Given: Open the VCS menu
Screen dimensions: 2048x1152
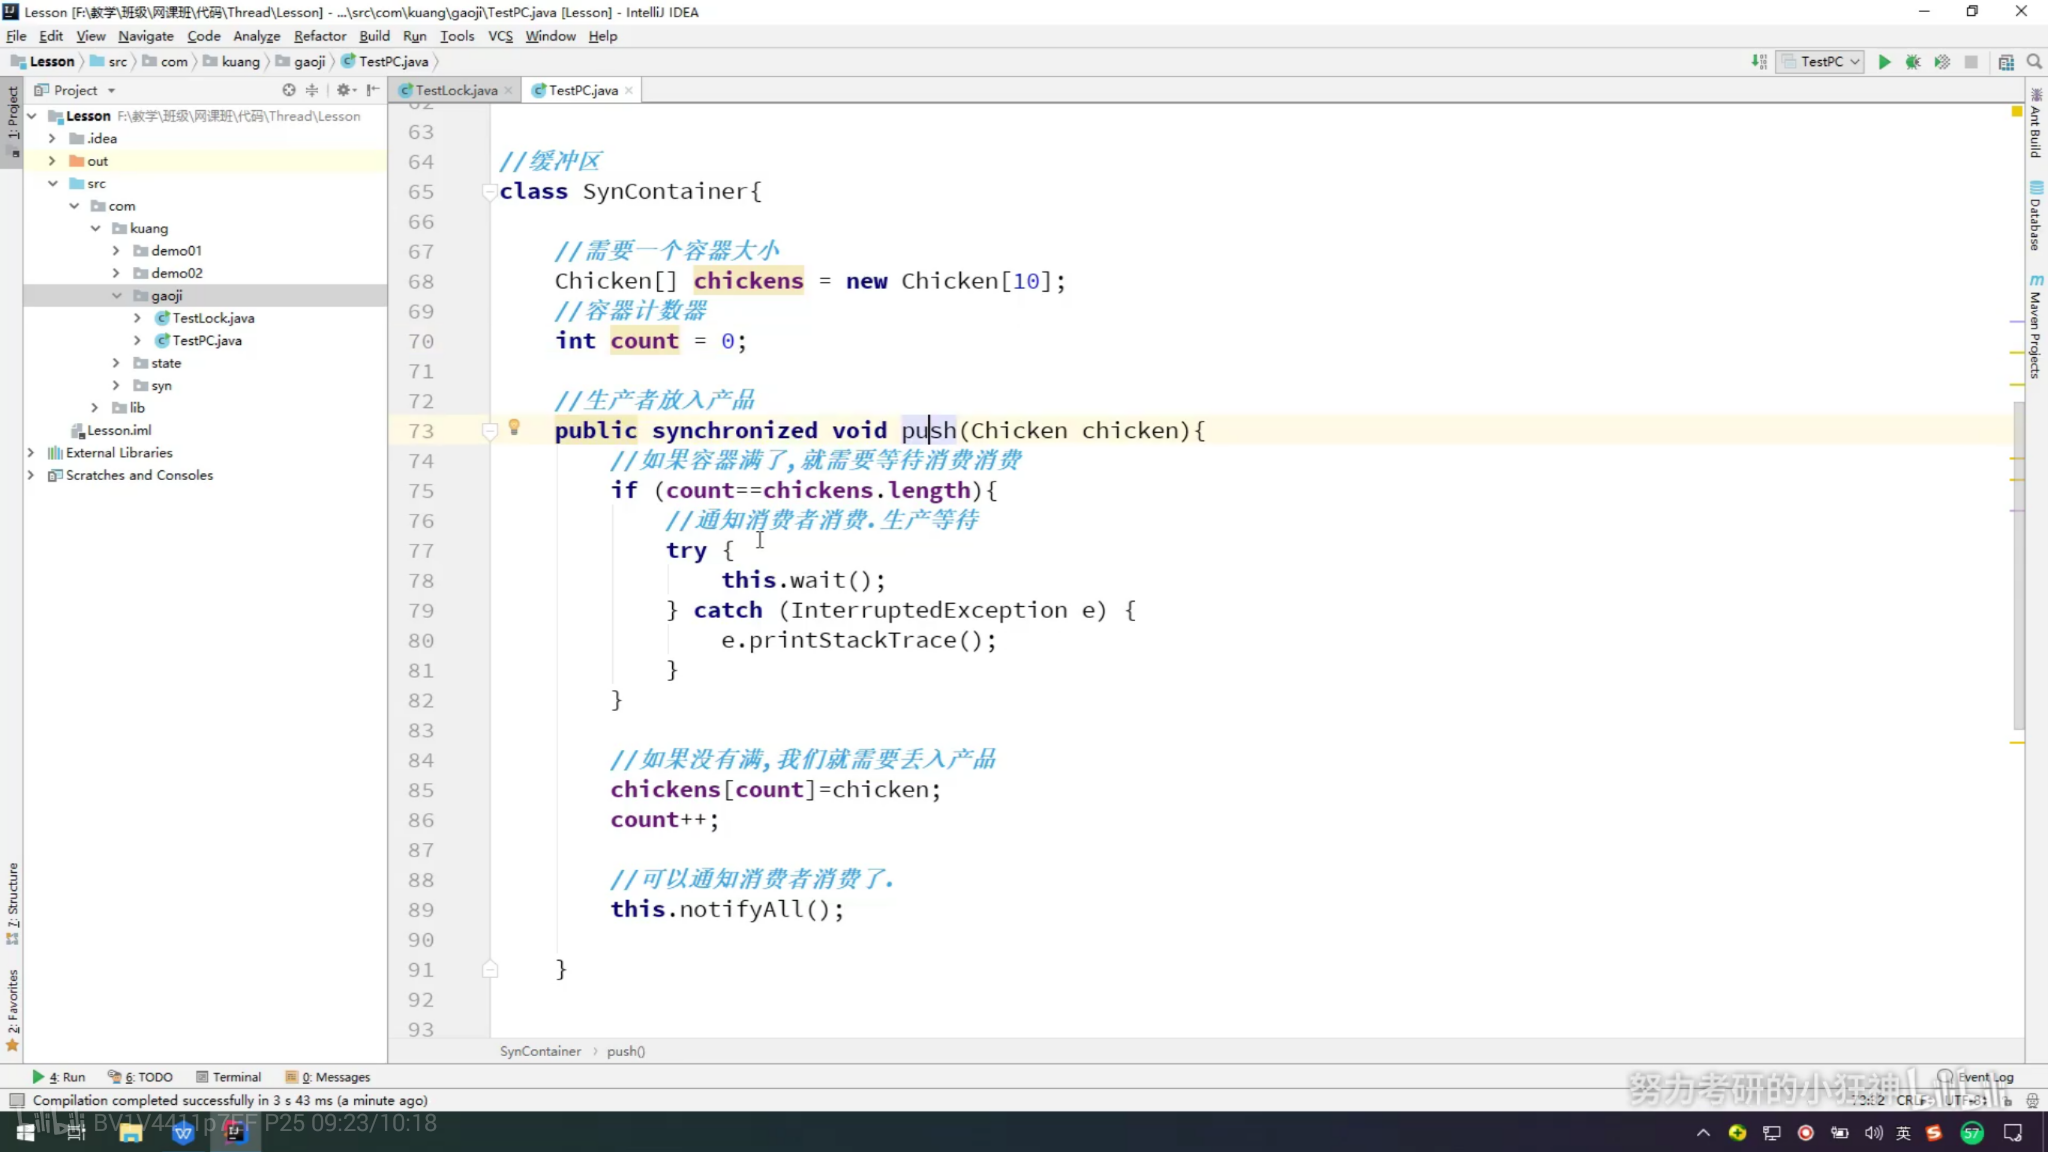Looking at the screenshot, I should pyautogui.click(x=500, y=36).
